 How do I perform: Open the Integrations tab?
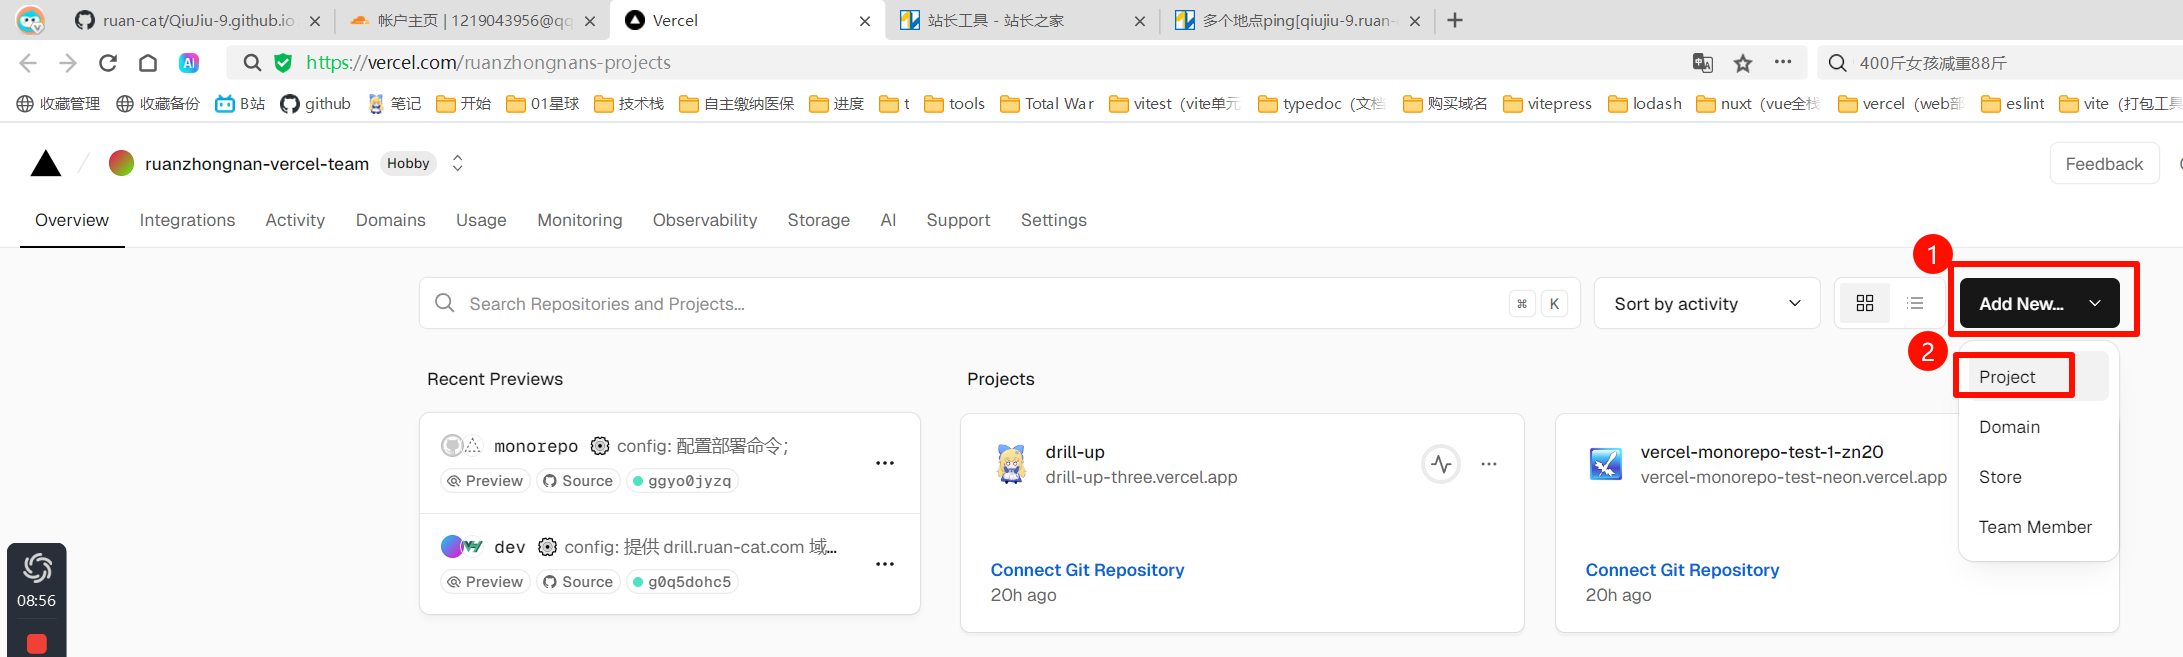pyautogui.click(x=187, y=220)
